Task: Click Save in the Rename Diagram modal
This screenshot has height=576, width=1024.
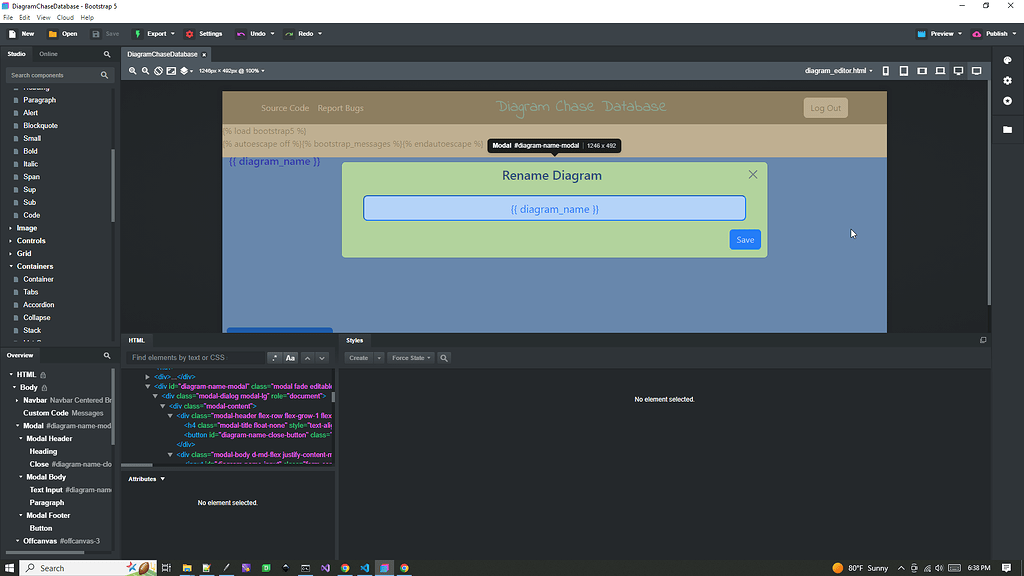Action: pyautogui.click(x=745, y=239)
